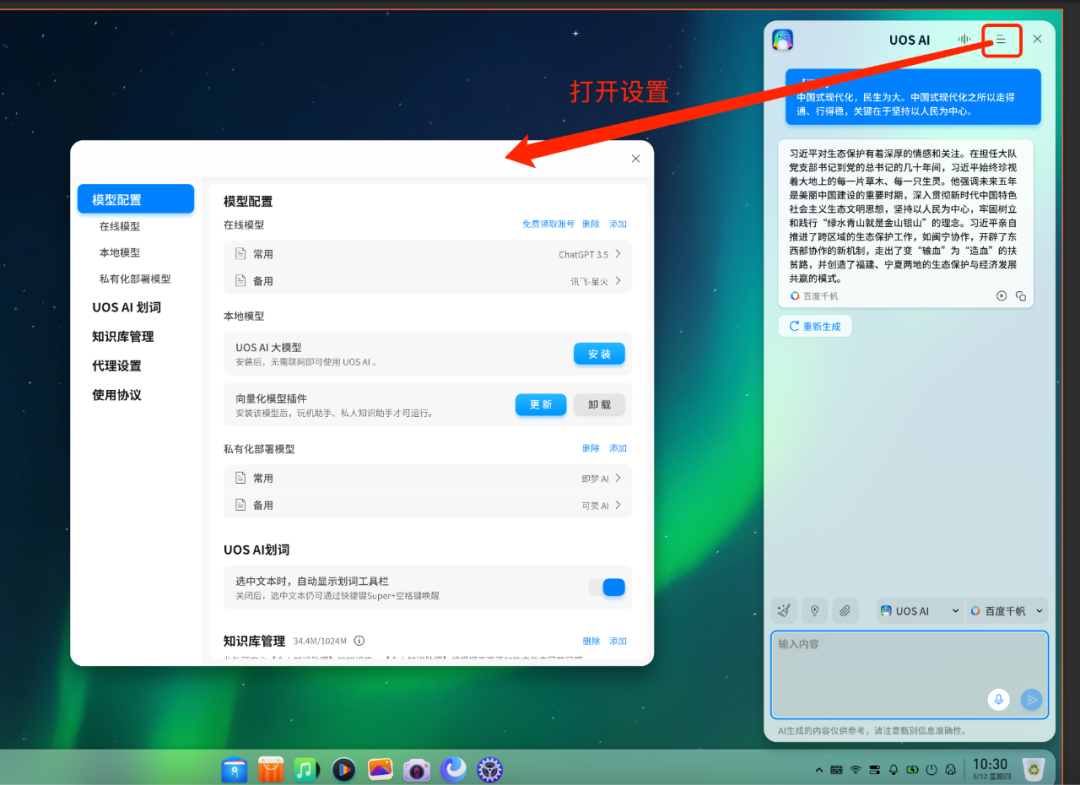Click 卸载 for 向量化模型插件
The image size is (1080, 785).
[x=599, y=404]
